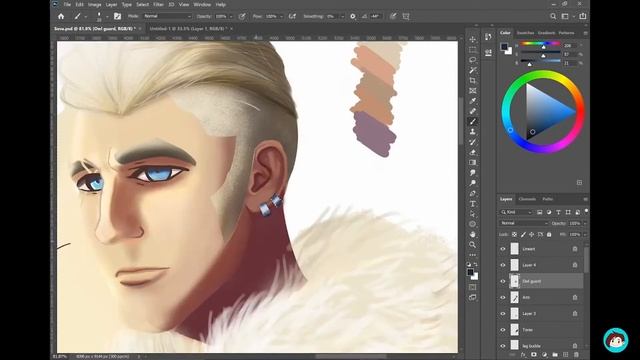Open the Smoothing dropdown arrow
This screenshot has width=640, height=360.
pyautogui.click(x=342, y=17)
